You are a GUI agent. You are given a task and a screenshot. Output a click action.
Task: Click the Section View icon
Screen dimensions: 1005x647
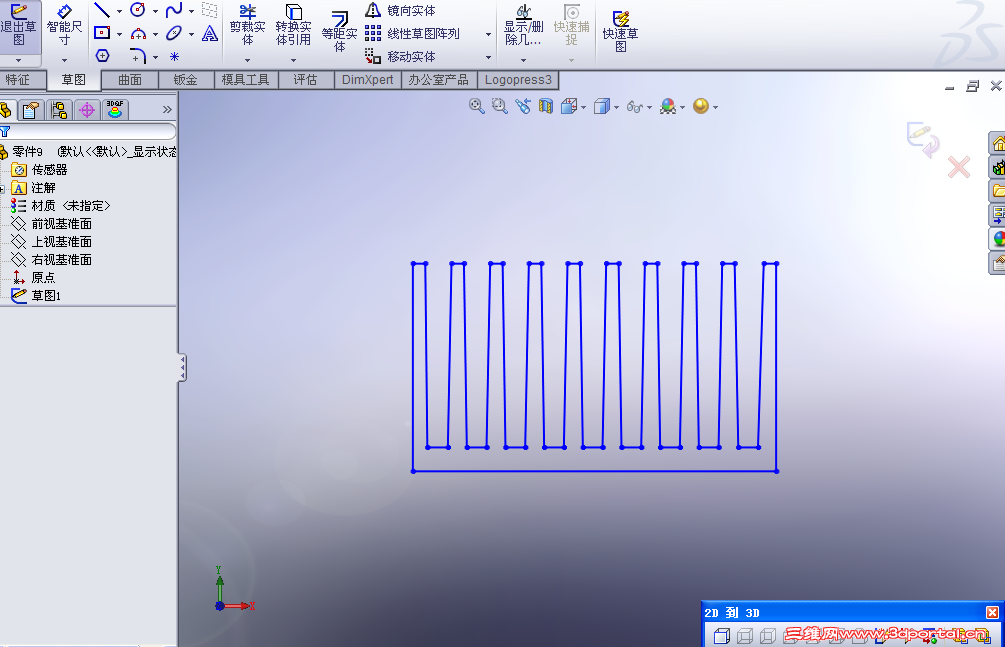(545, 106)
